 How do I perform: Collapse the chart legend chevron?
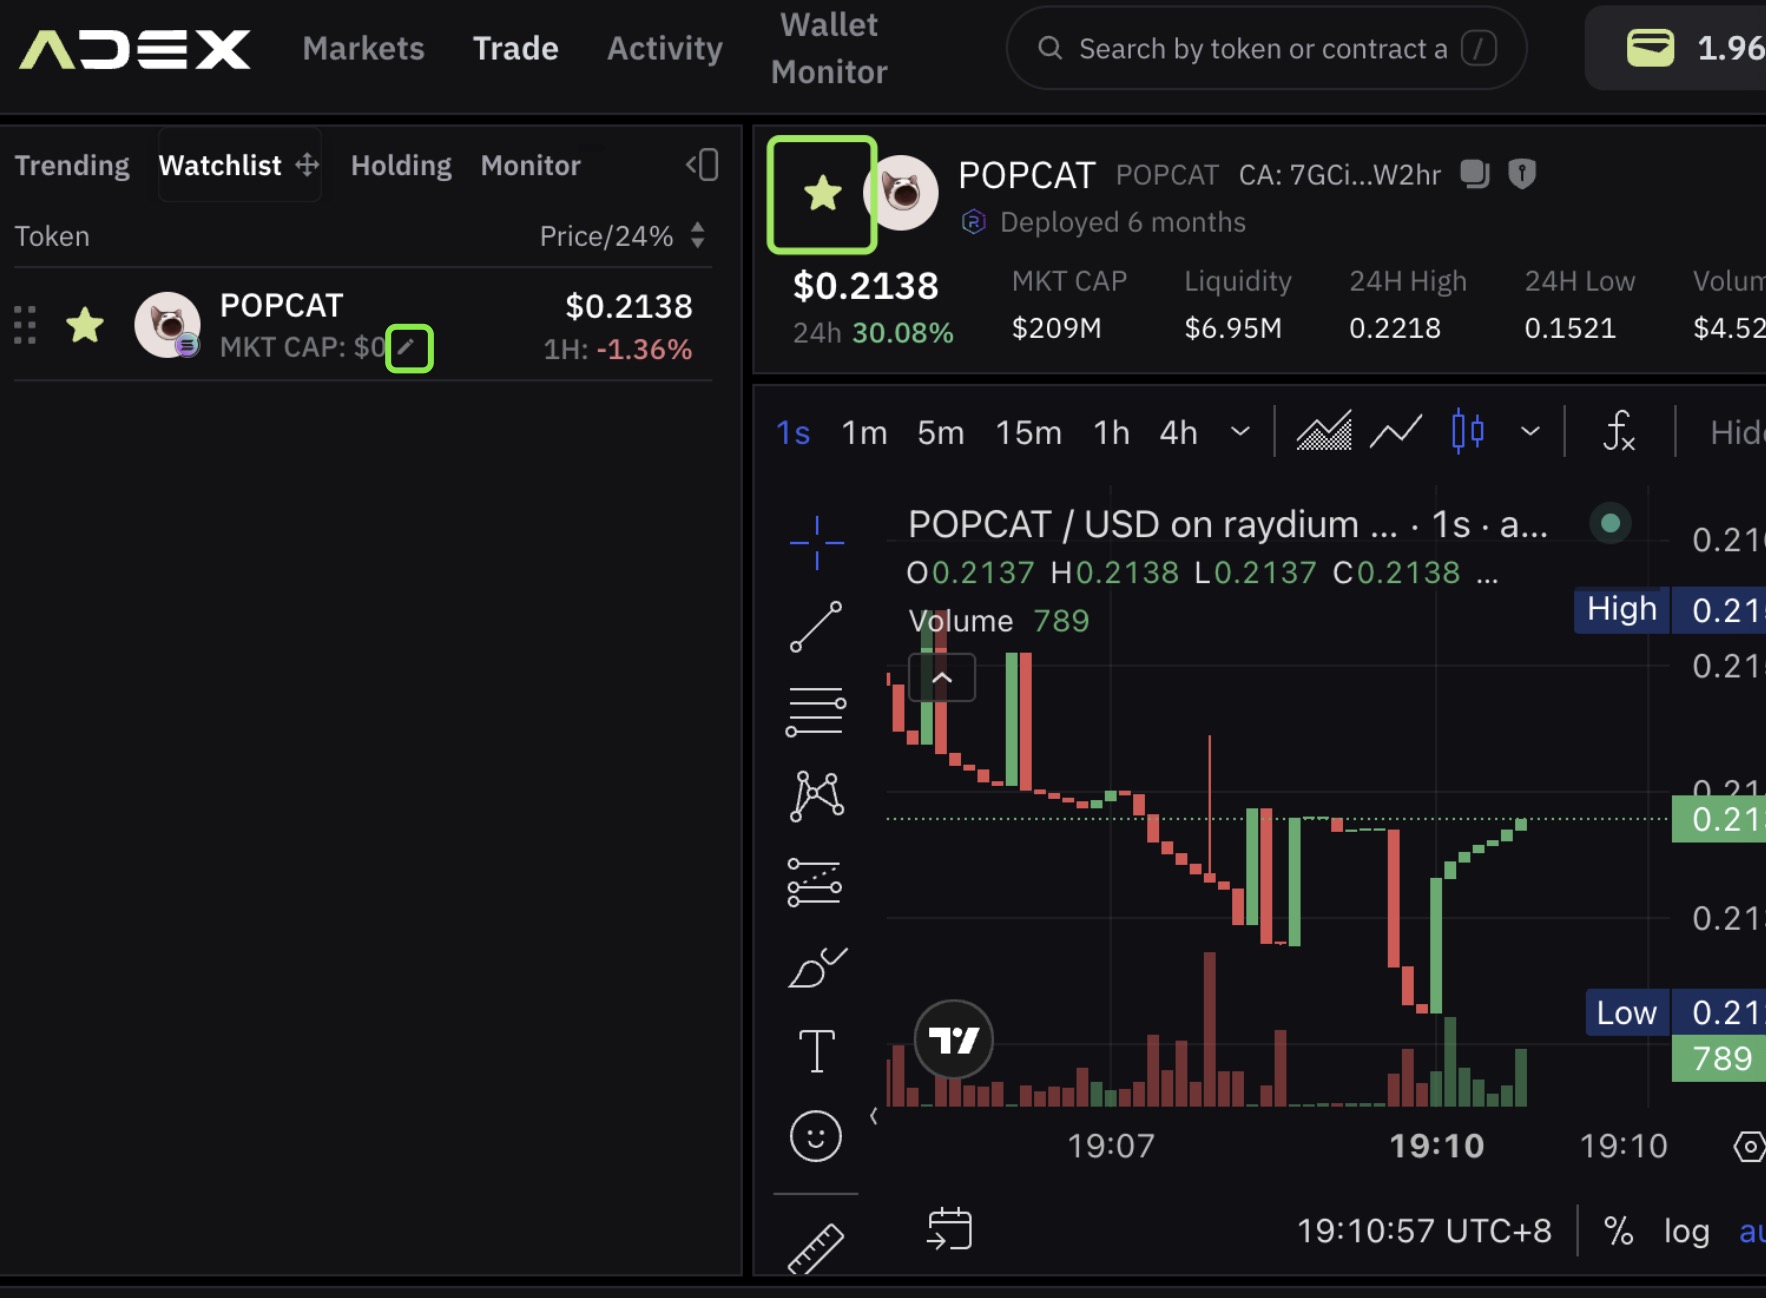941,678
